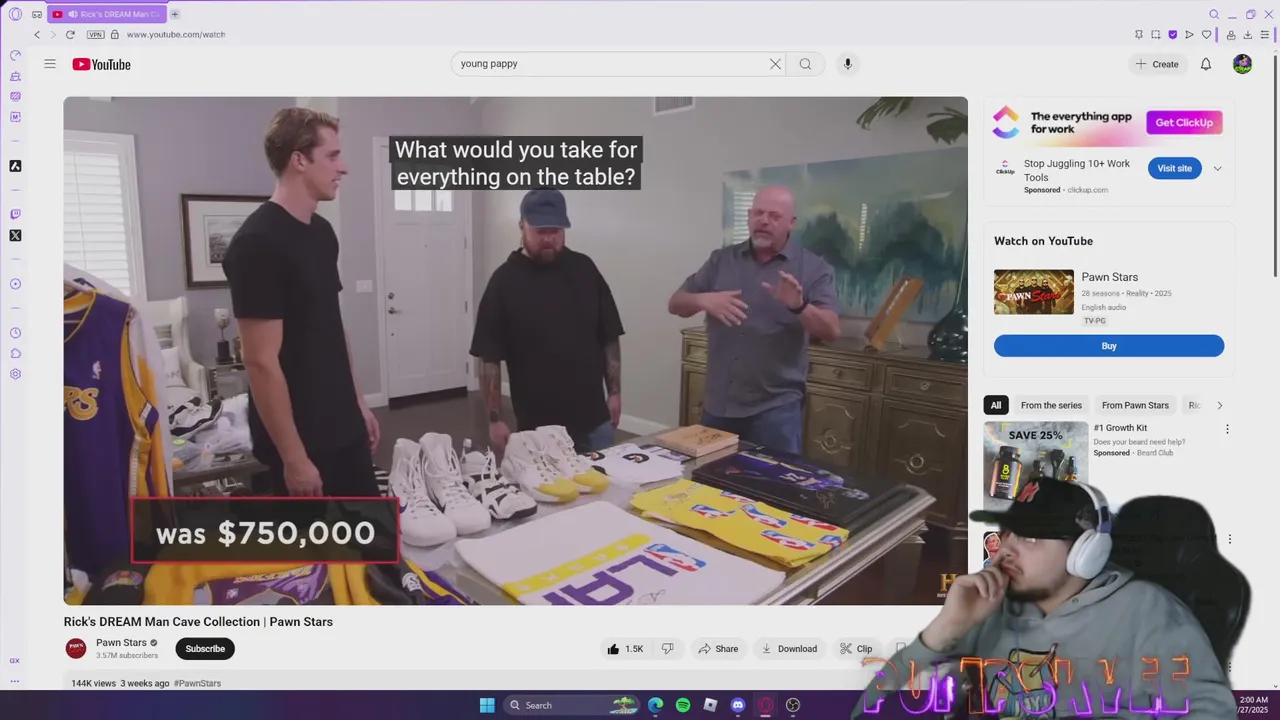
Task: Create a Clip of the video
Action: 856,649
